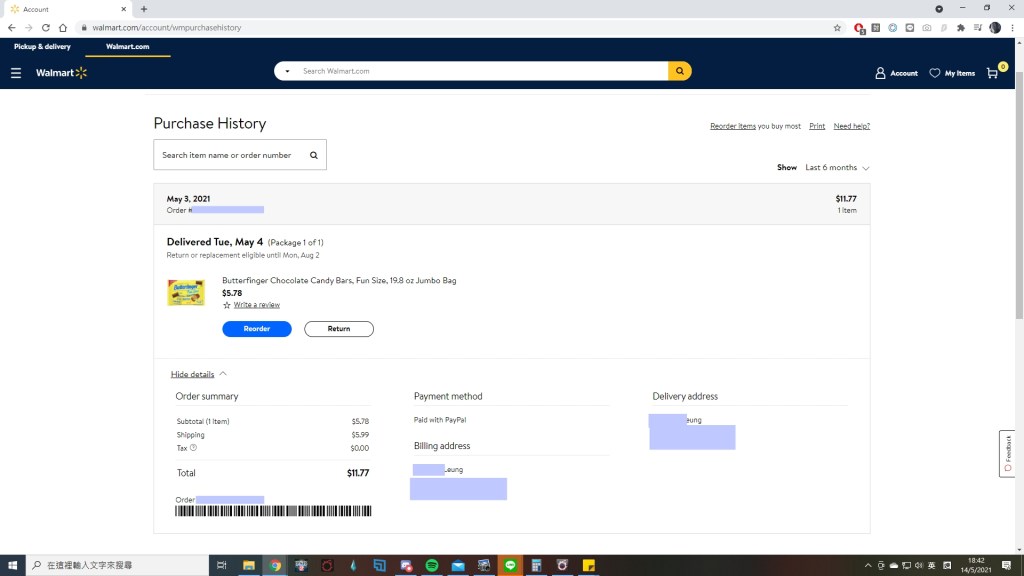Select the Walmart.com tab
Image resolution: width=1024 pixels, height=576 pixels.
click(128, 47)
